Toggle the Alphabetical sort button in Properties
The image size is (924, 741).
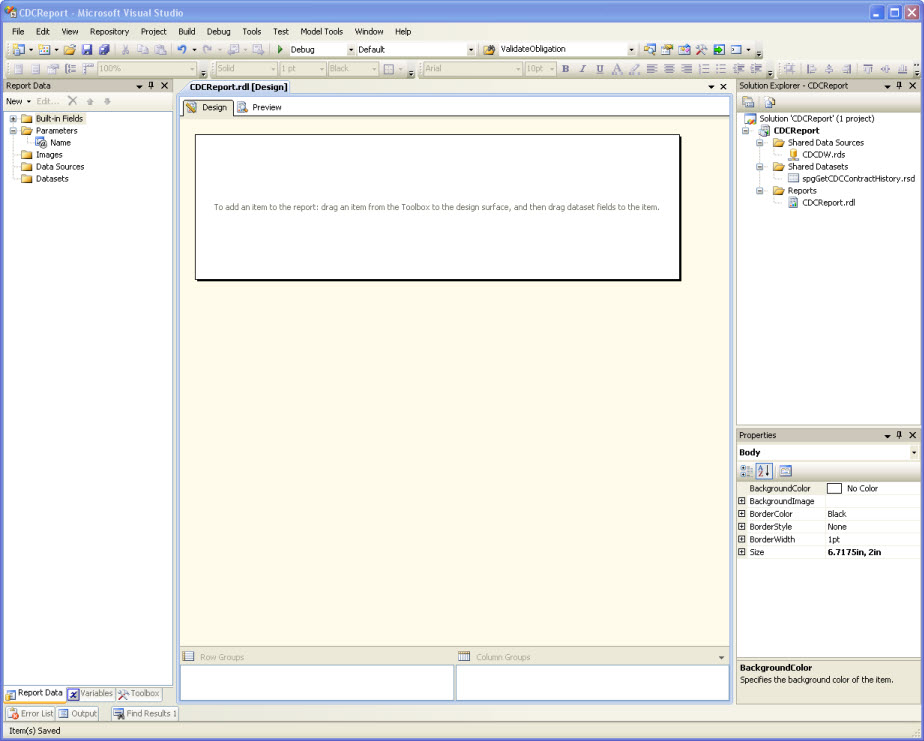click(x=764, y=471)
